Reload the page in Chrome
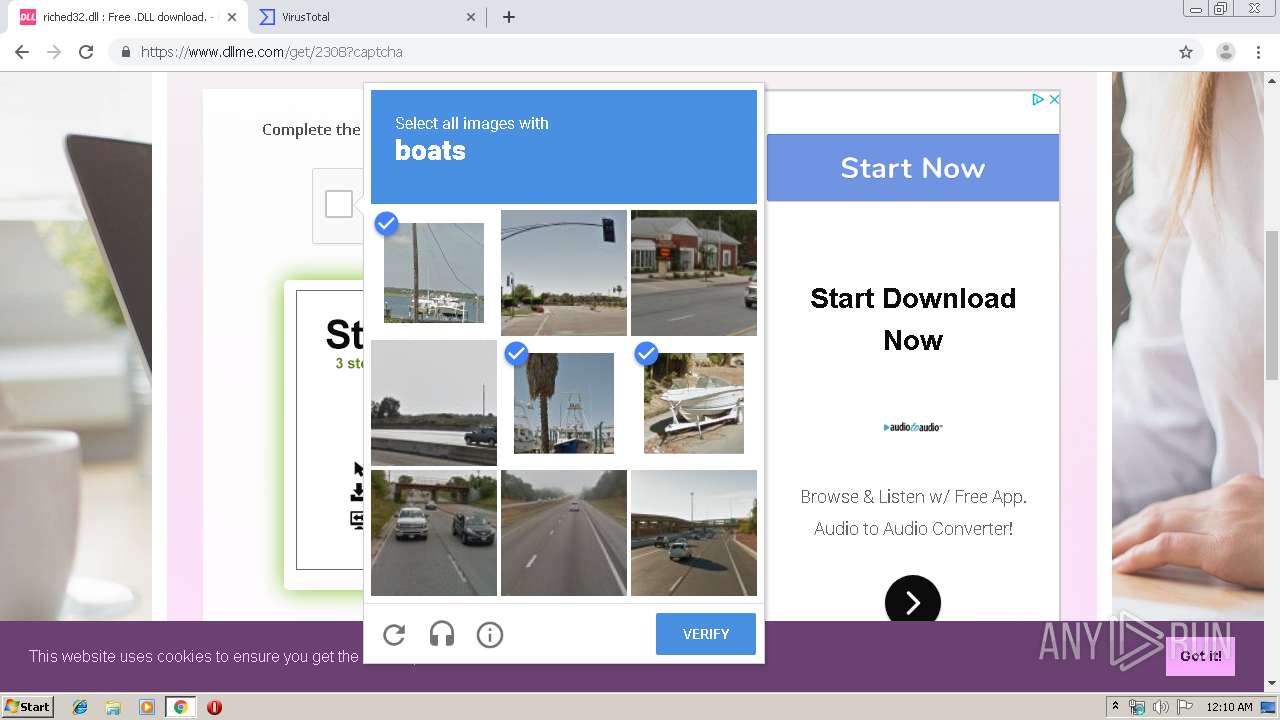Image resolution: width=1280 pixels, height=720 pixels. 86,52
